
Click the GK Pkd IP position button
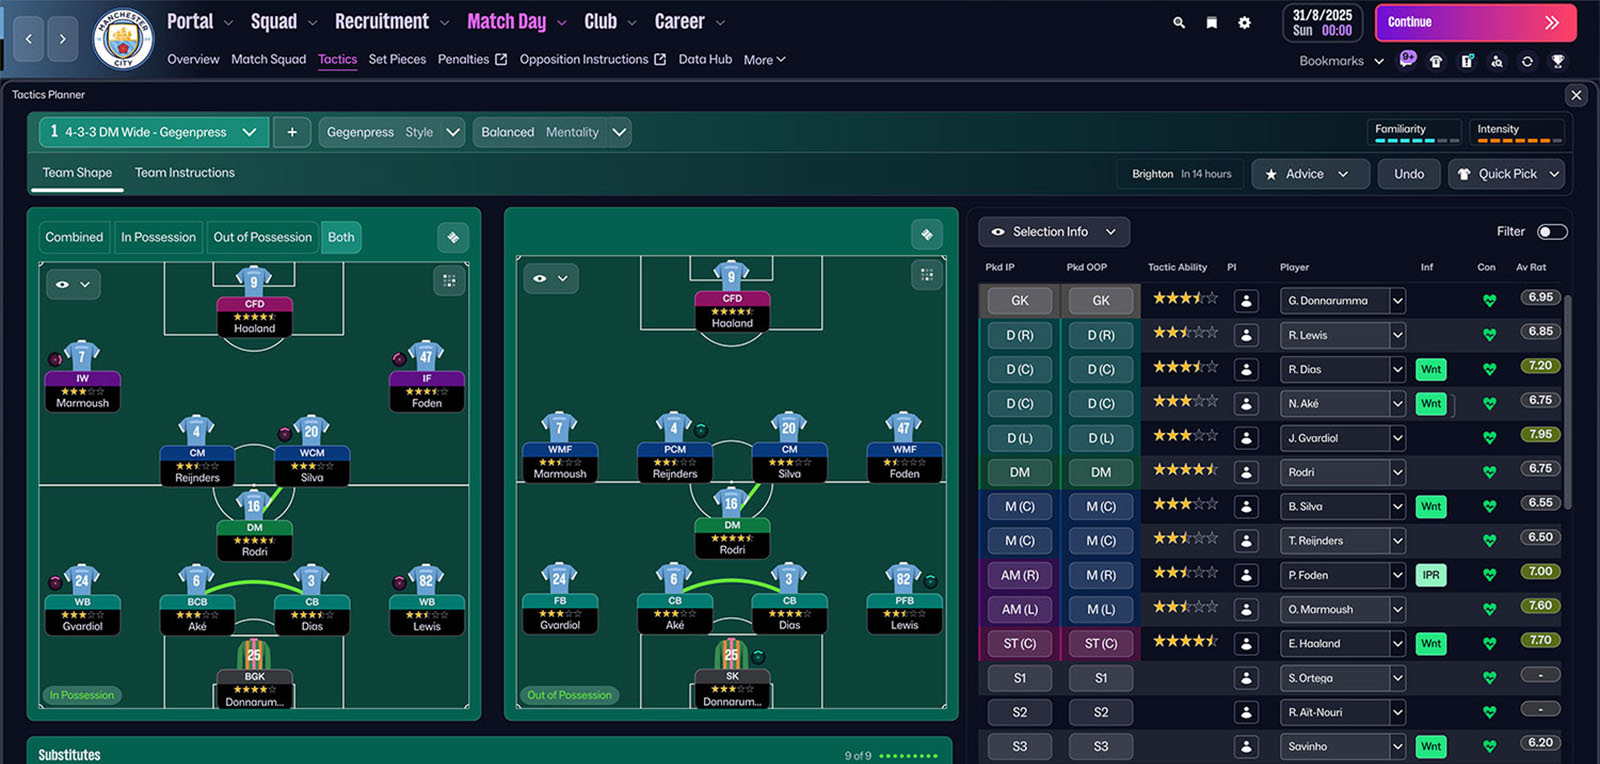point(1020,300)
